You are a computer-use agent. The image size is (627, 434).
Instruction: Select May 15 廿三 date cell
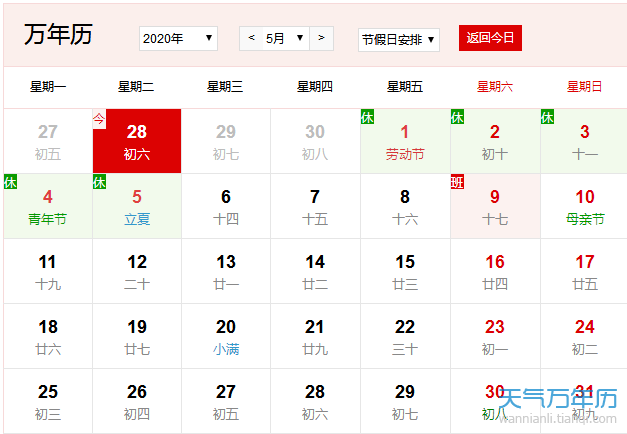pyautogui.click(x=405, y=271)
